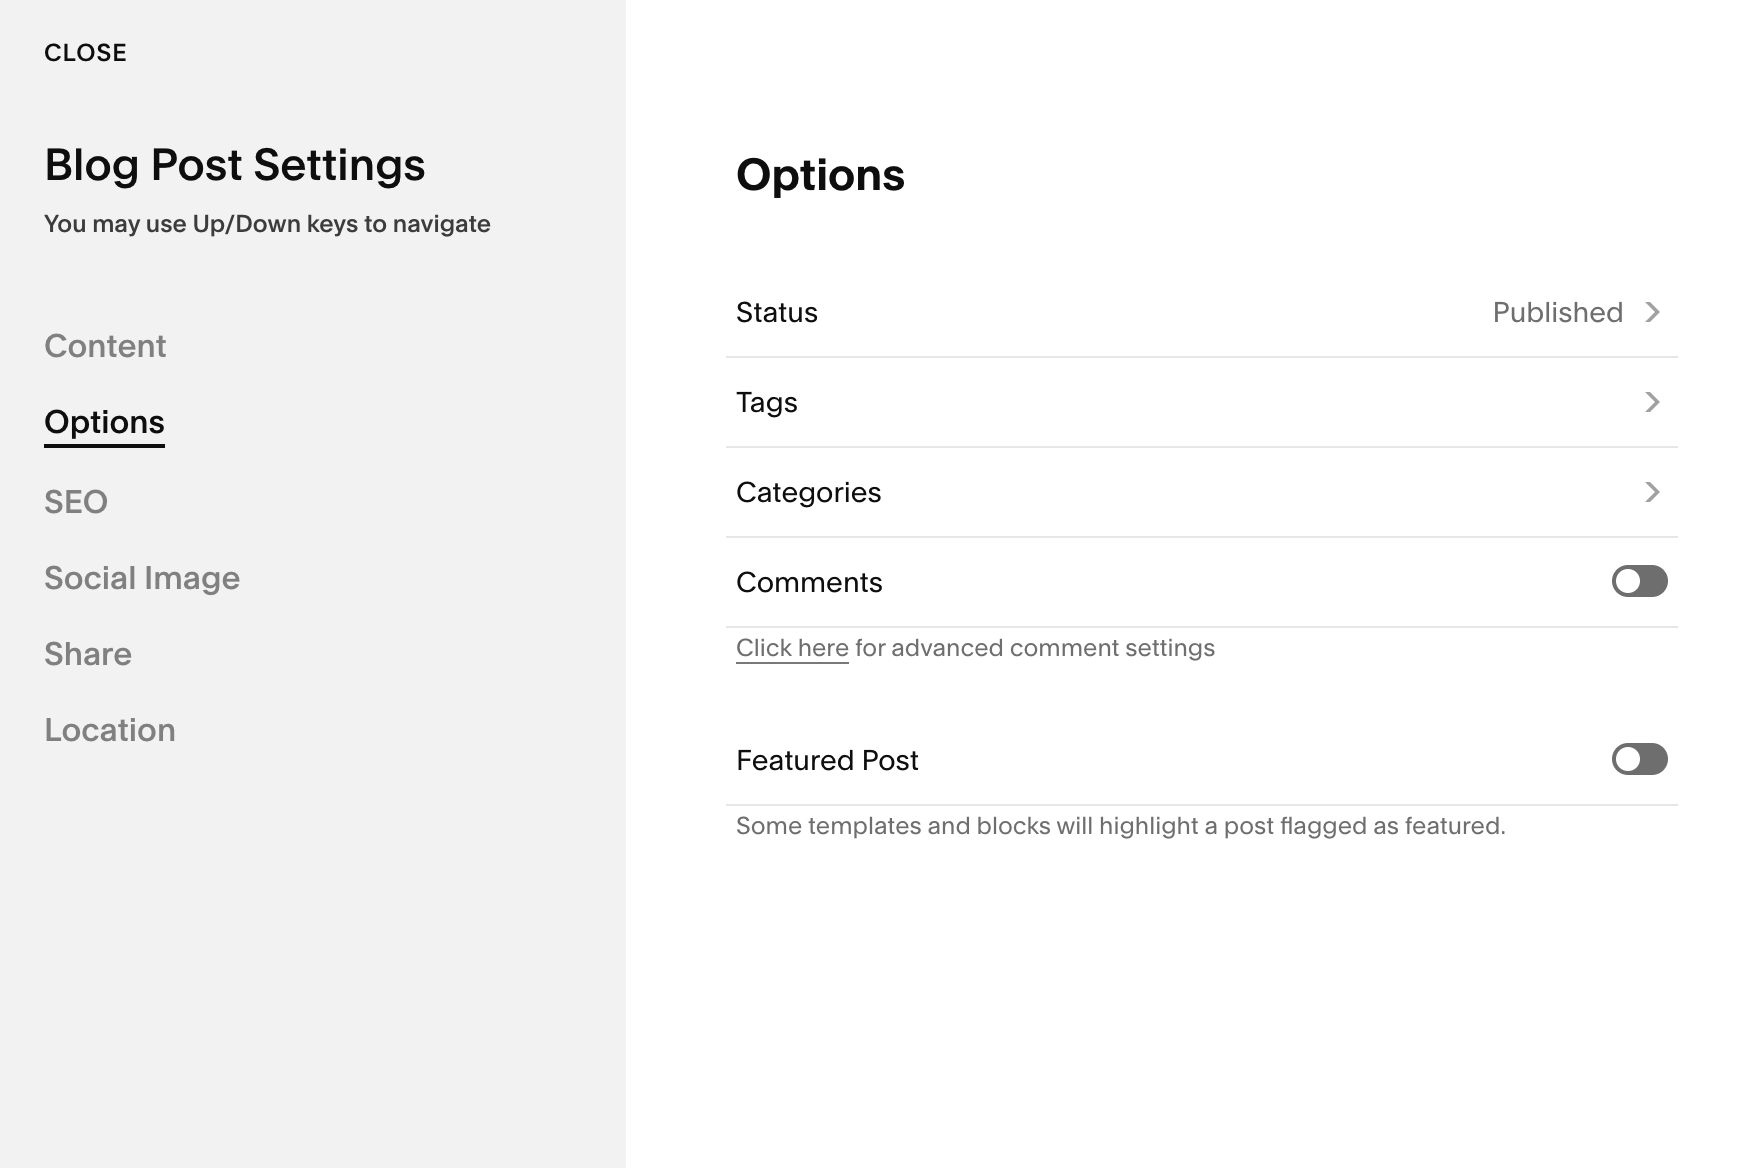Open the Social Image section
Image resolution: width=1746 pixels, height=1168 pixels.
[142, 578]
